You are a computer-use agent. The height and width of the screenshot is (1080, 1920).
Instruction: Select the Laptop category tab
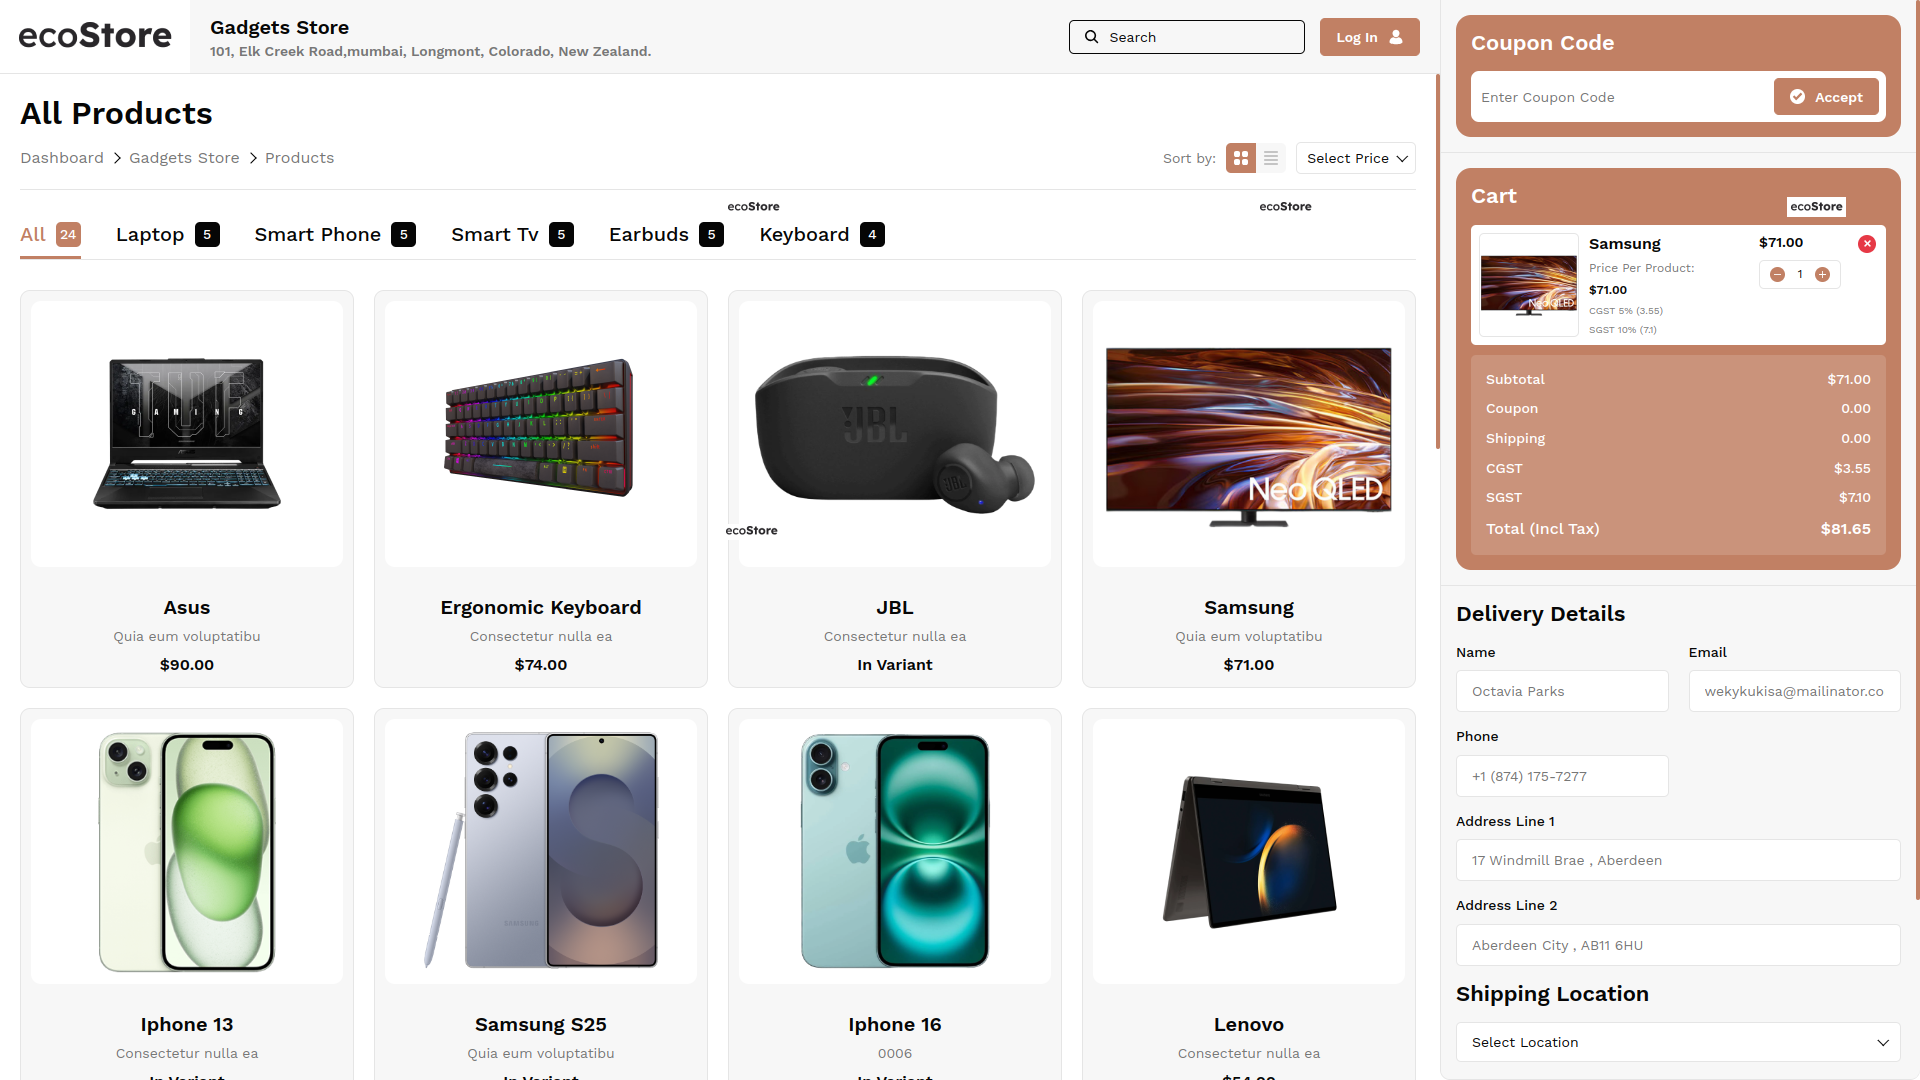tap(167, 235)
